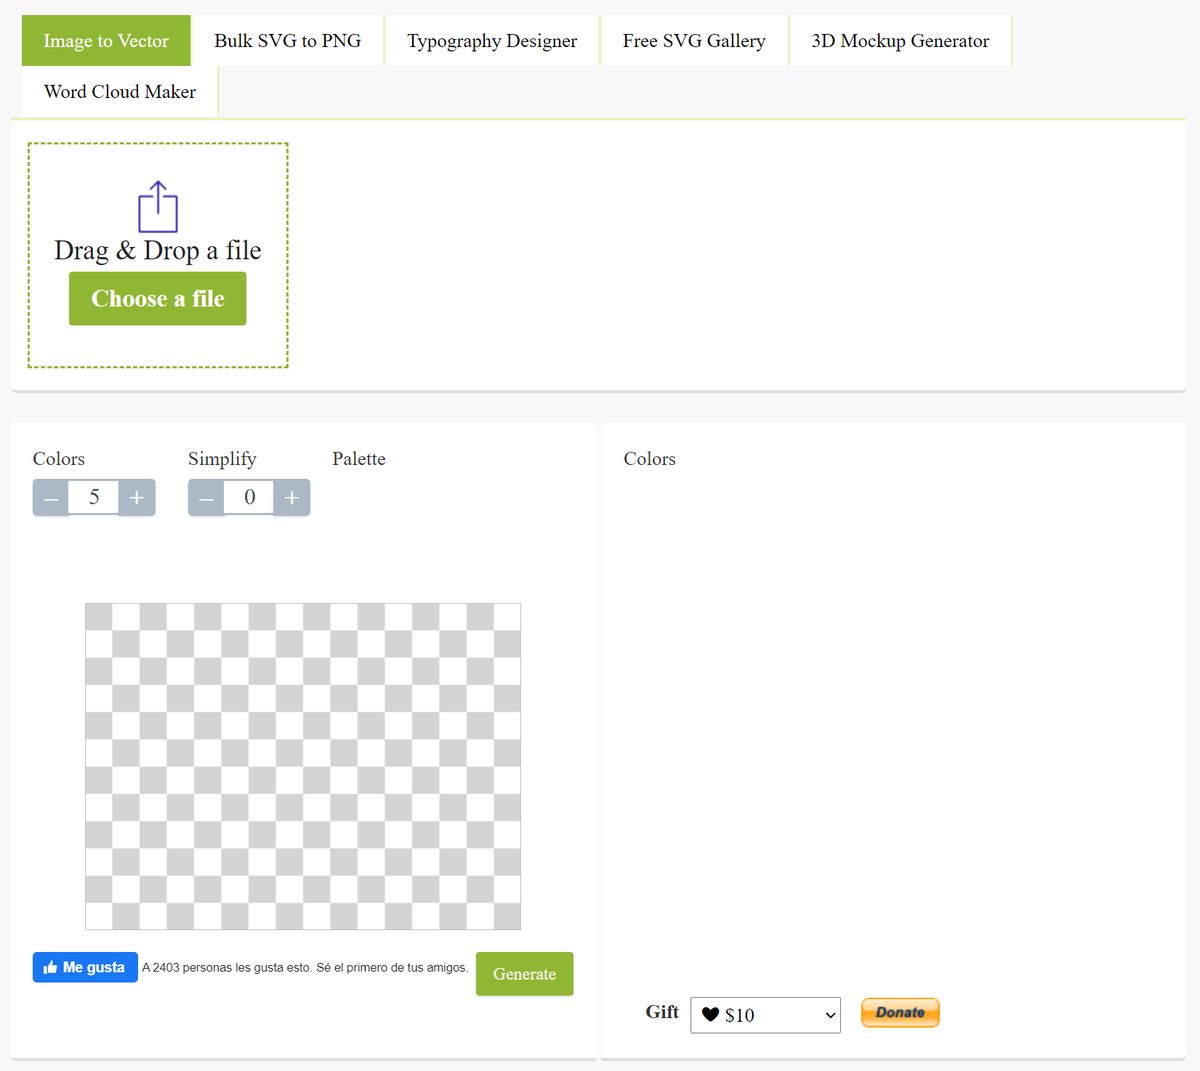Click the upload arrow icon
The image size is (1200, 1071).
coord(157,207)
